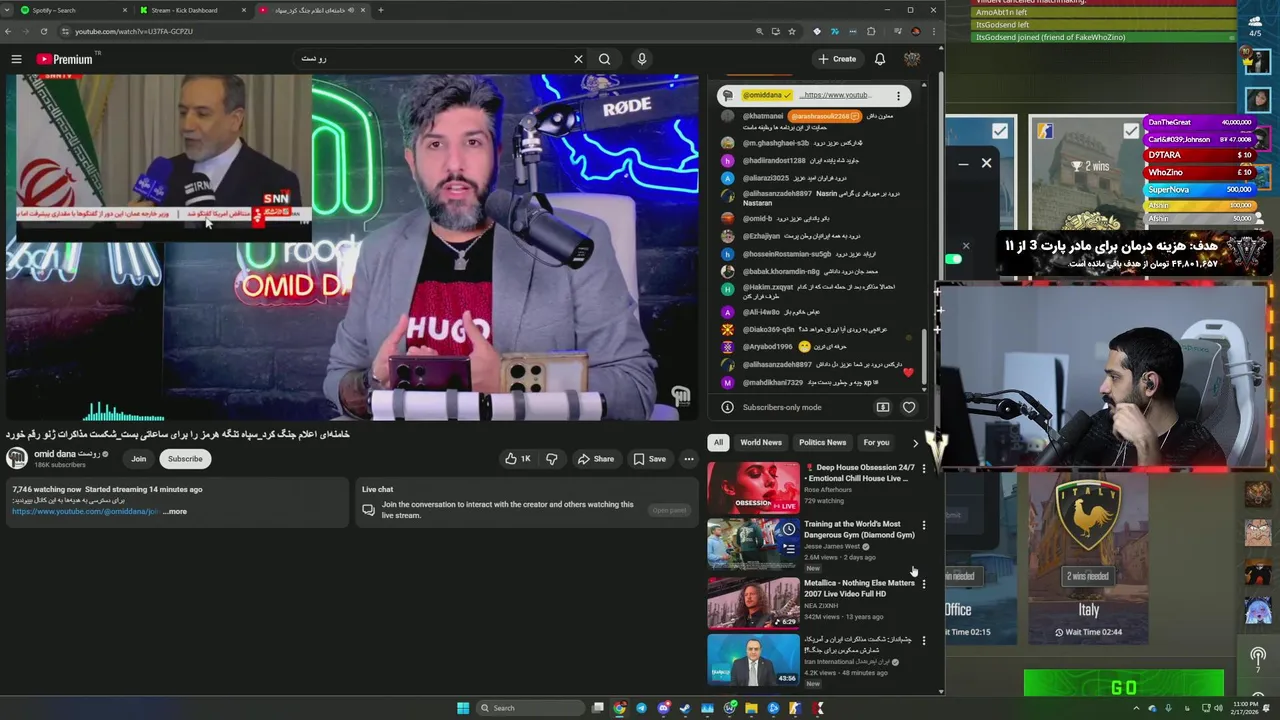The height and width of the screenshot is (720, 1280).
Task: Click the YouTube search input field
Action: 433,59
